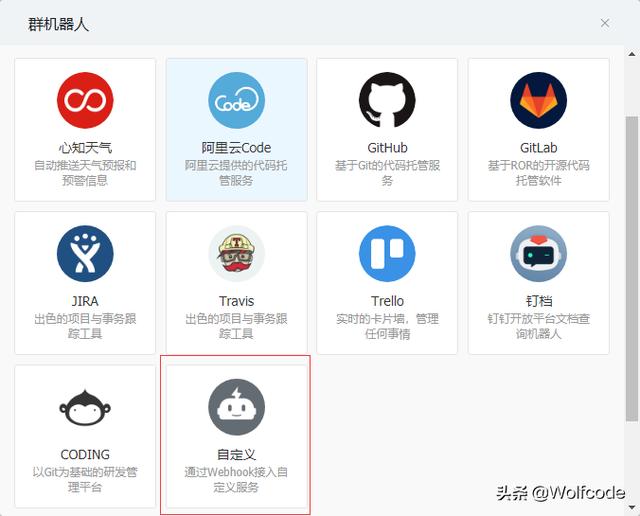Click the vertical scrollbar thumb

(632, 268)
